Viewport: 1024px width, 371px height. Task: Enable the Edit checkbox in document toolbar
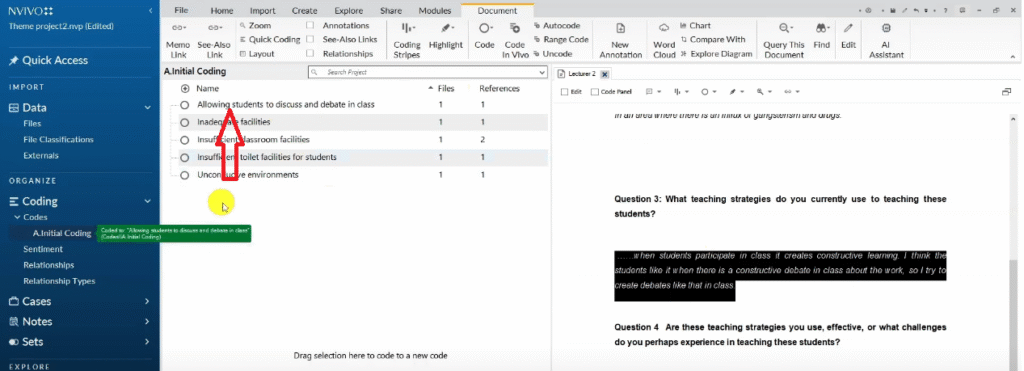[x=564, y=92]
